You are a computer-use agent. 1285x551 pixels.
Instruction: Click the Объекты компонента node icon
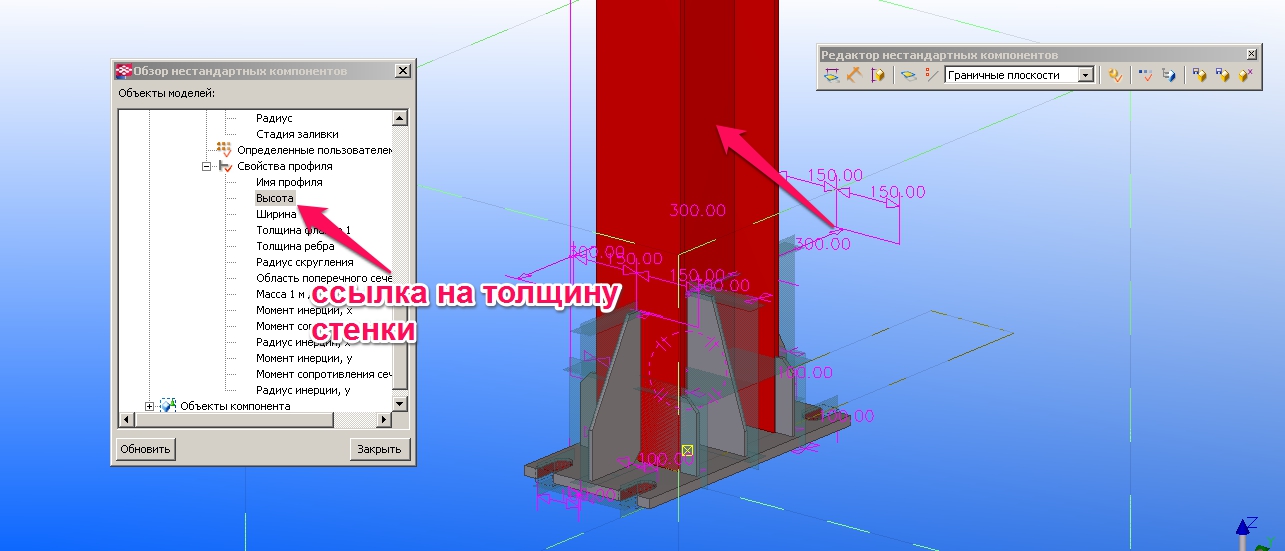pyautogui.click(x=168, y=405)
